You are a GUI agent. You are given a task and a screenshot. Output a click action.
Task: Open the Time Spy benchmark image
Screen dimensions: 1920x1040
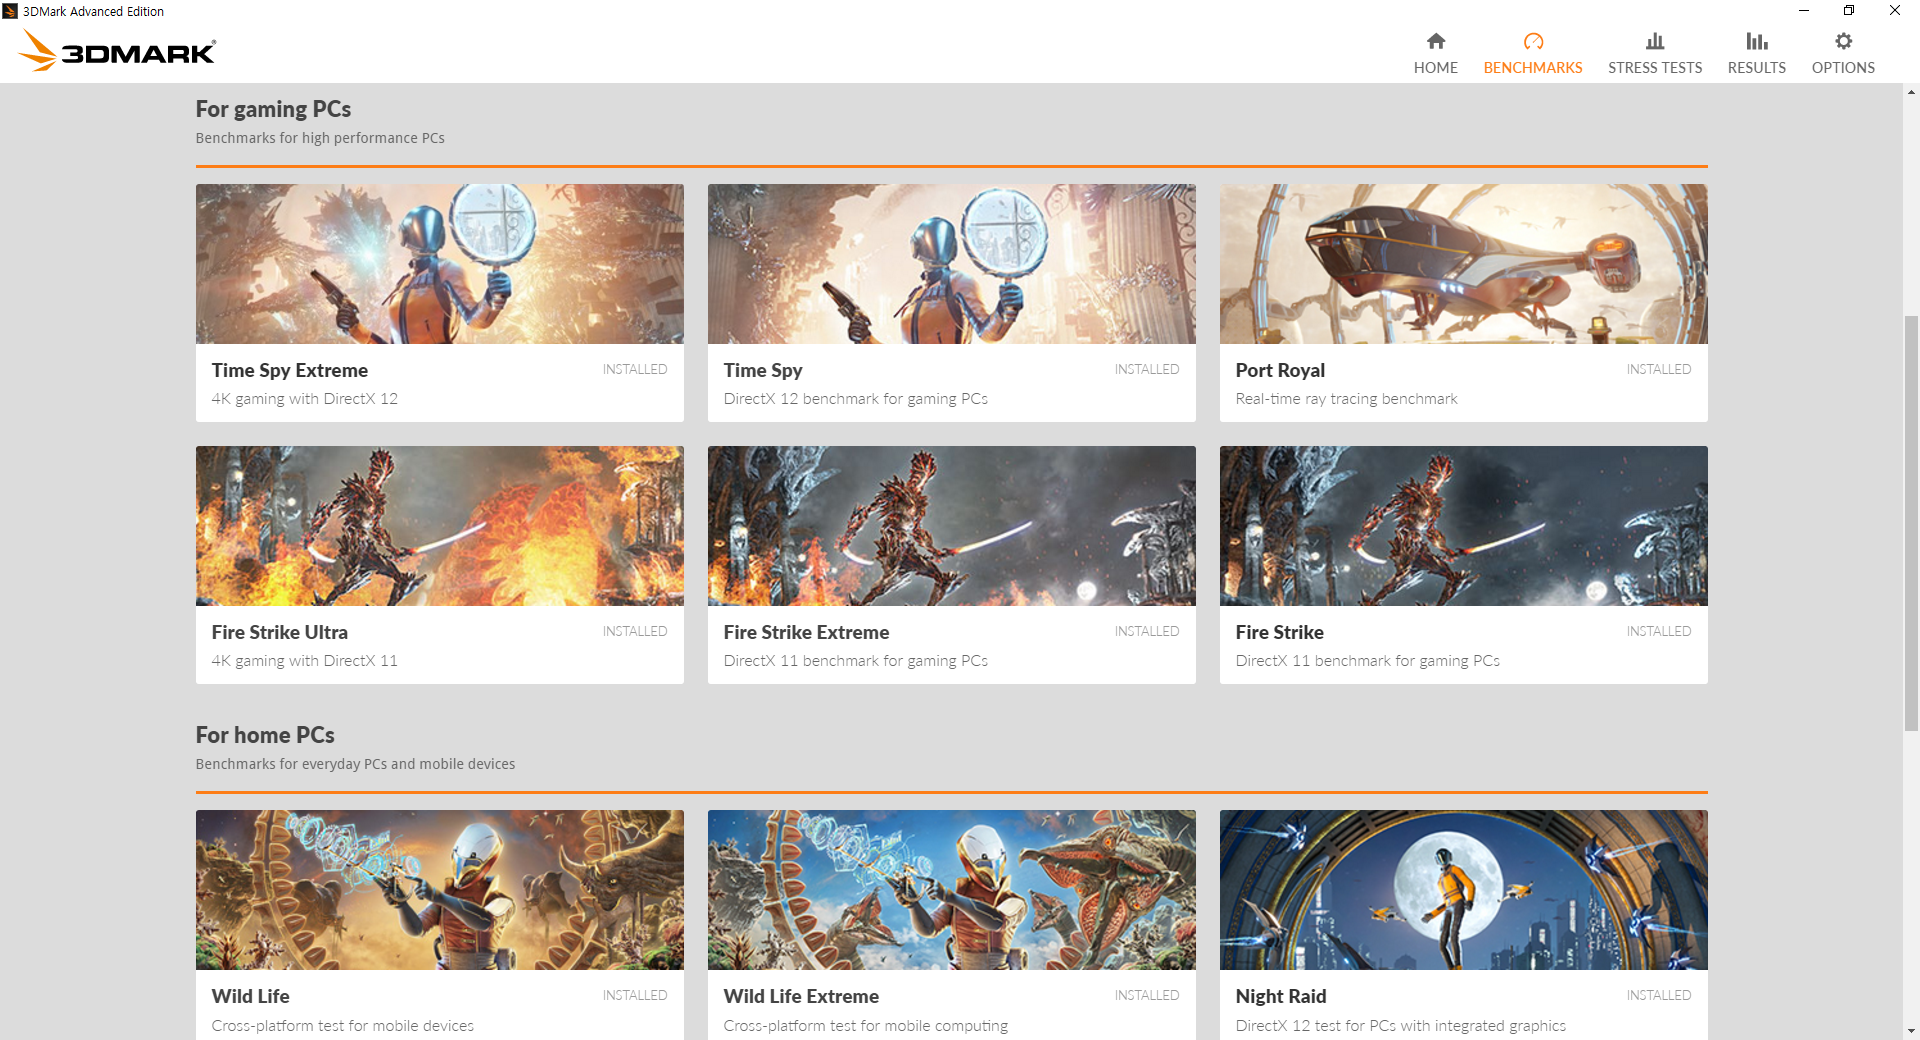pos(952,264)
